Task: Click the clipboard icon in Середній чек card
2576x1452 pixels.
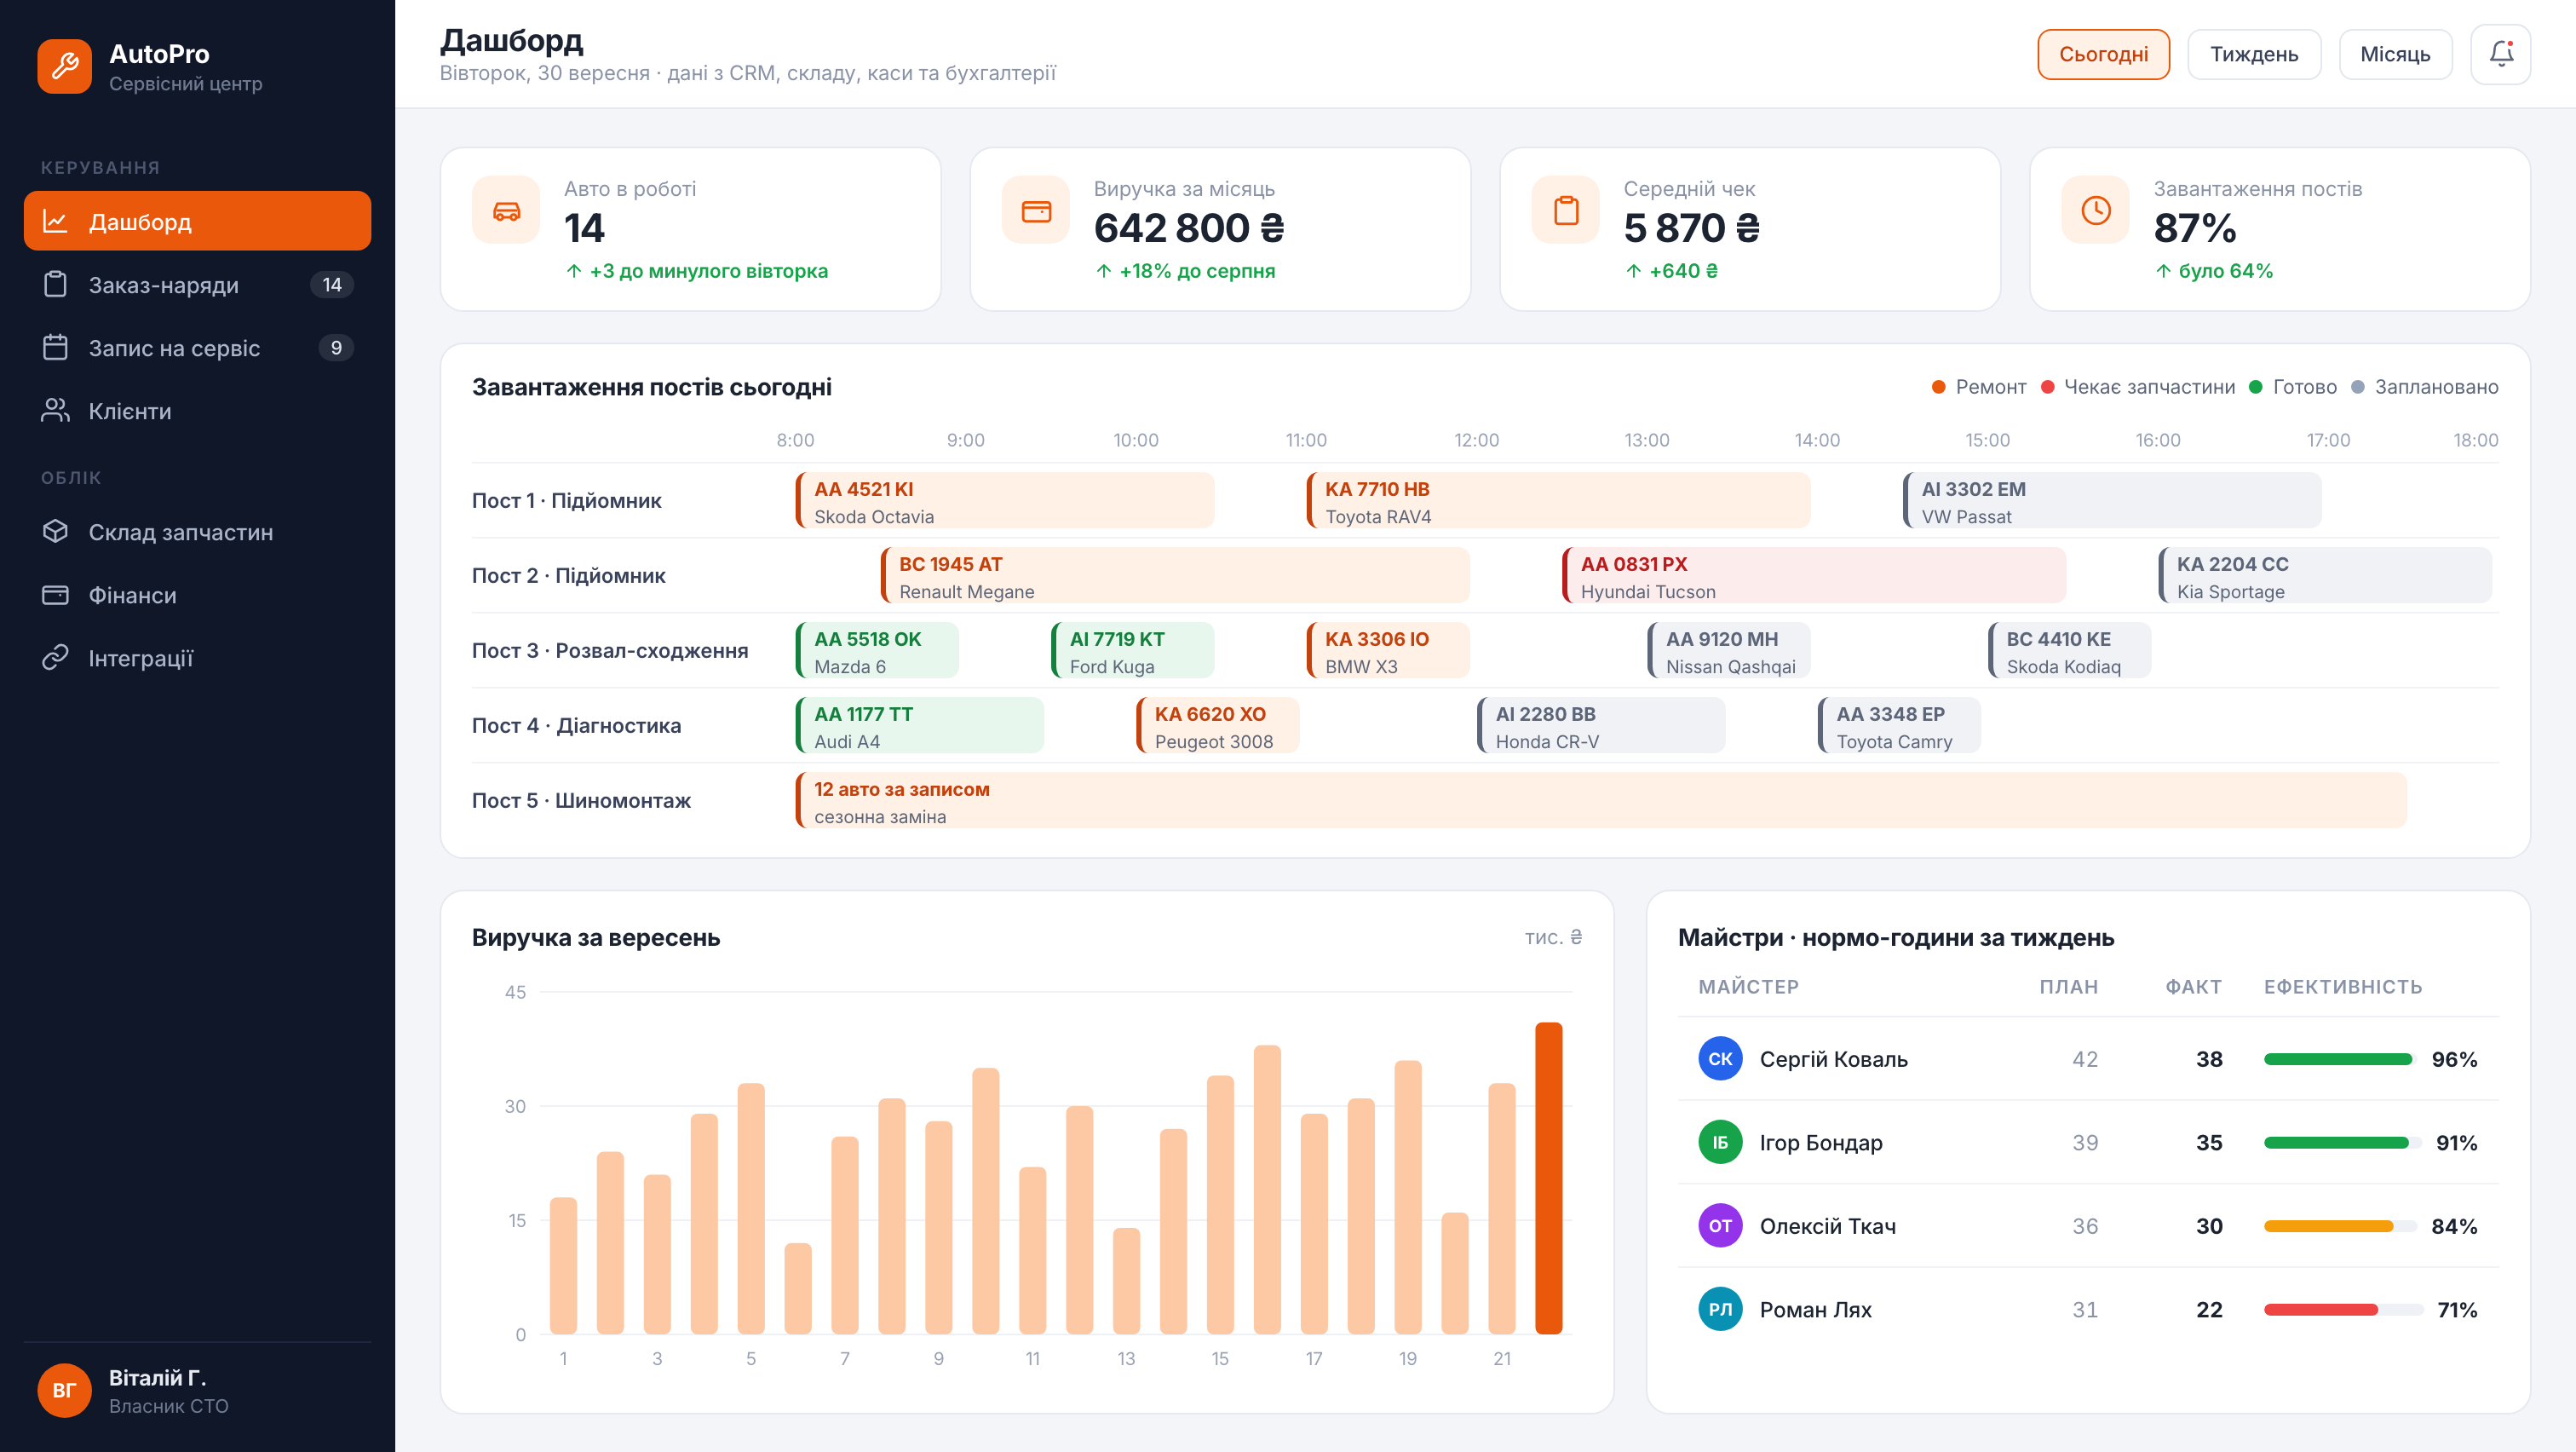Action: [x=1566, y=211]
